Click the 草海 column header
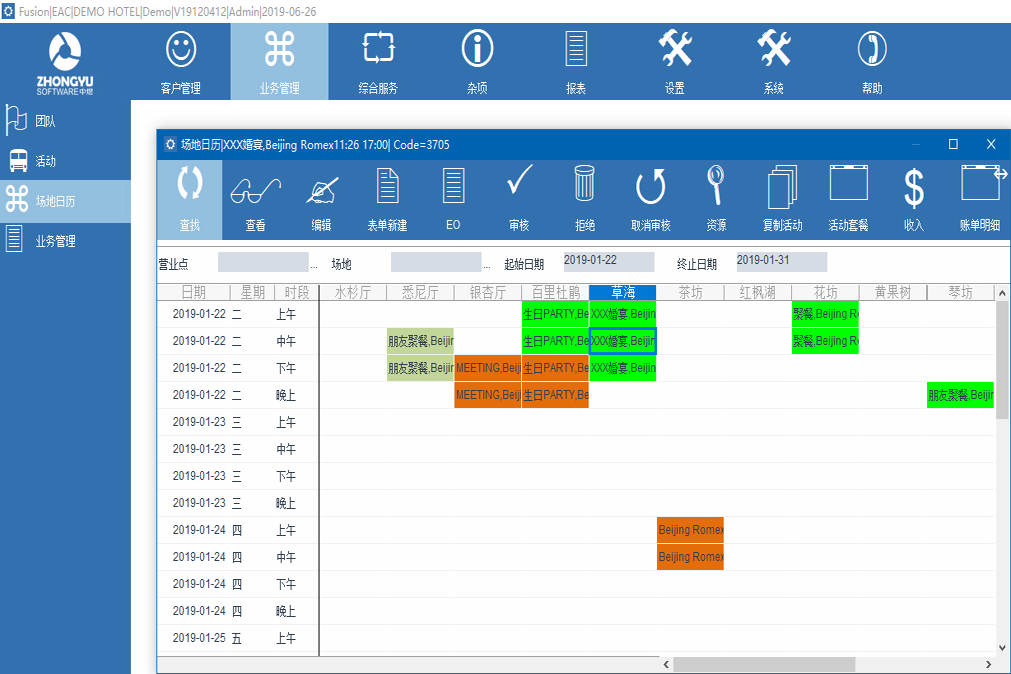 (x=622, y=292)
